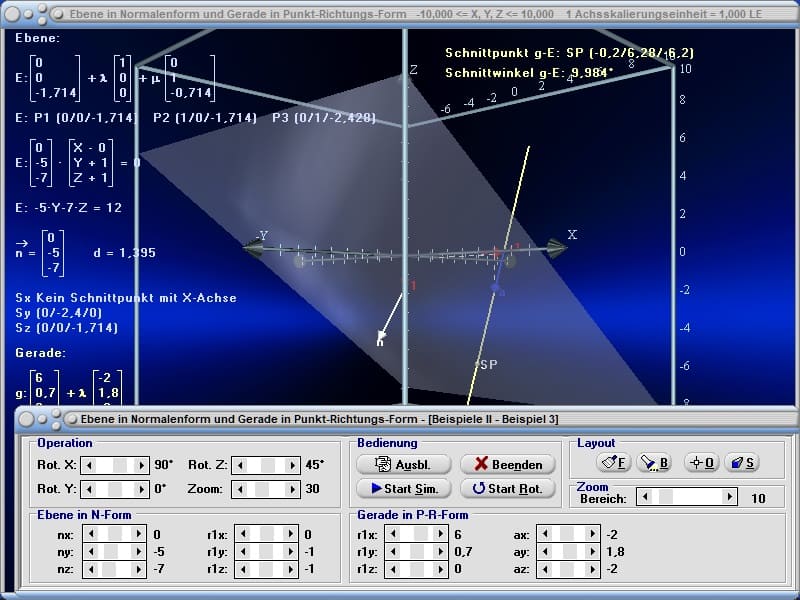Decrease the line's r1y value
The width and height of the screenshot is (800, 600).
tap(392, 552)
